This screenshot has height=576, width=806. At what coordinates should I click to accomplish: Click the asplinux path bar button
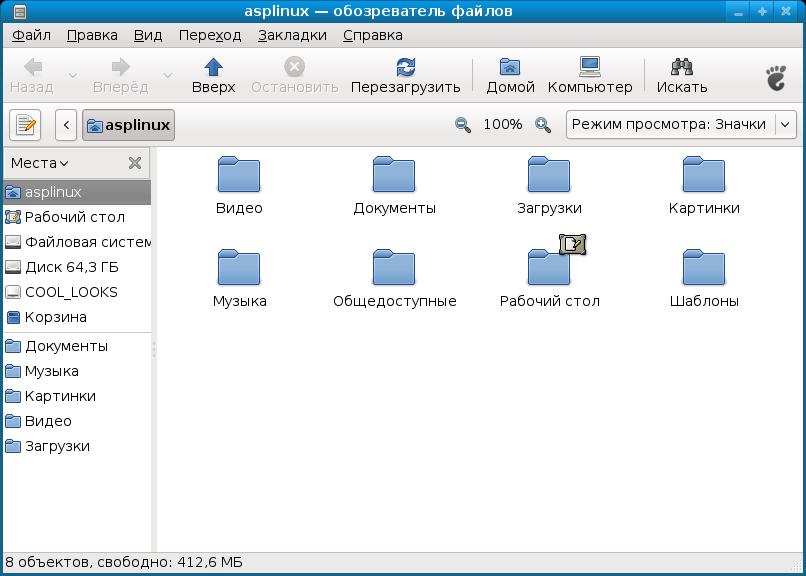click(129, 125)
